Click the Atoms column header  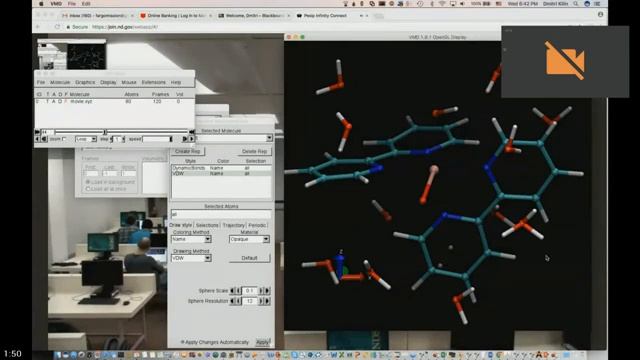click(x=131, y=94)
